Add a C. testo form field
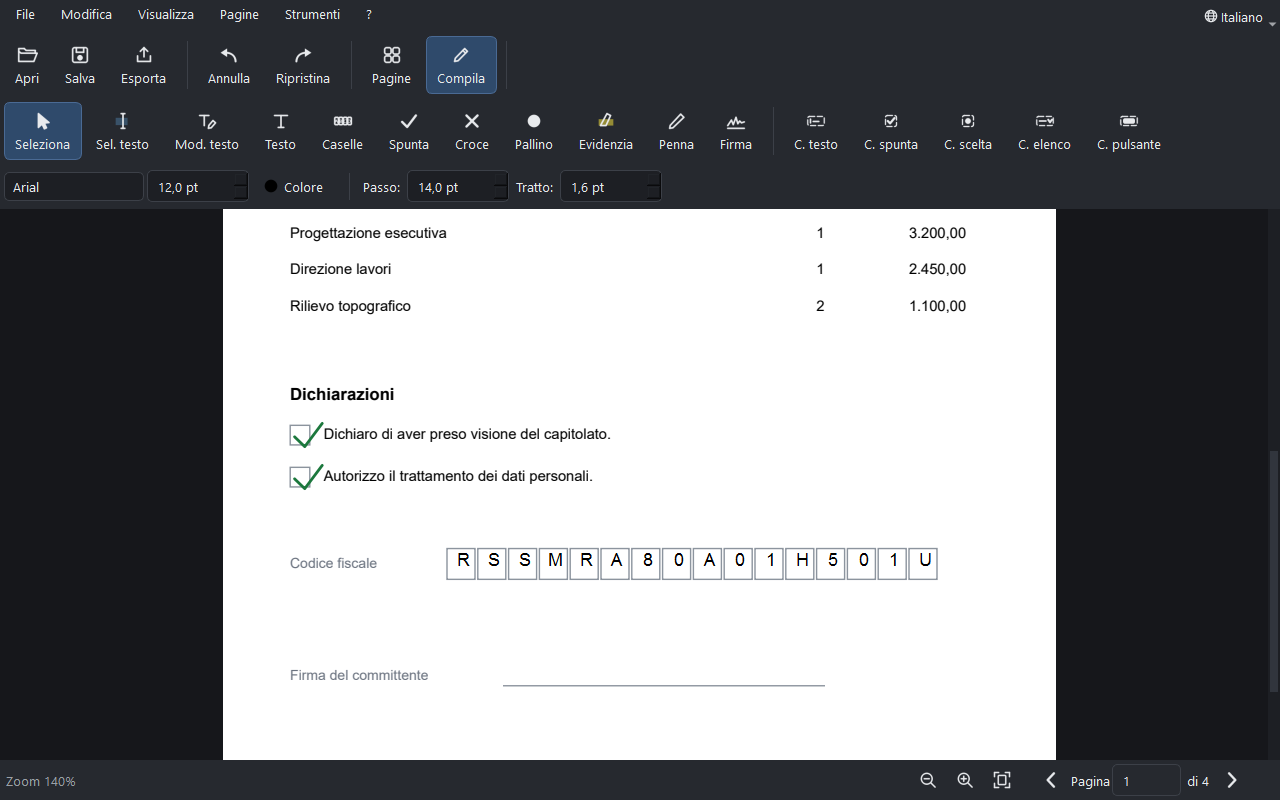The width and height of the screenshot is (1280, 800). [816, 131]
